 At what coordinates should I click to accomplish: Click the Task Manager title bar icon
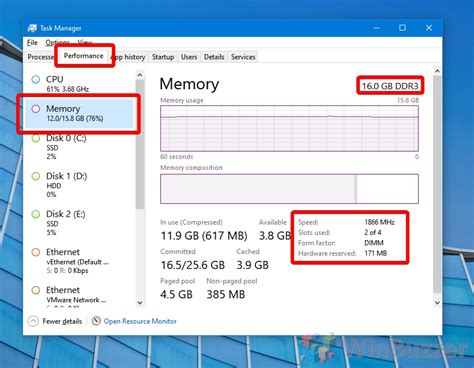point(32,28)
